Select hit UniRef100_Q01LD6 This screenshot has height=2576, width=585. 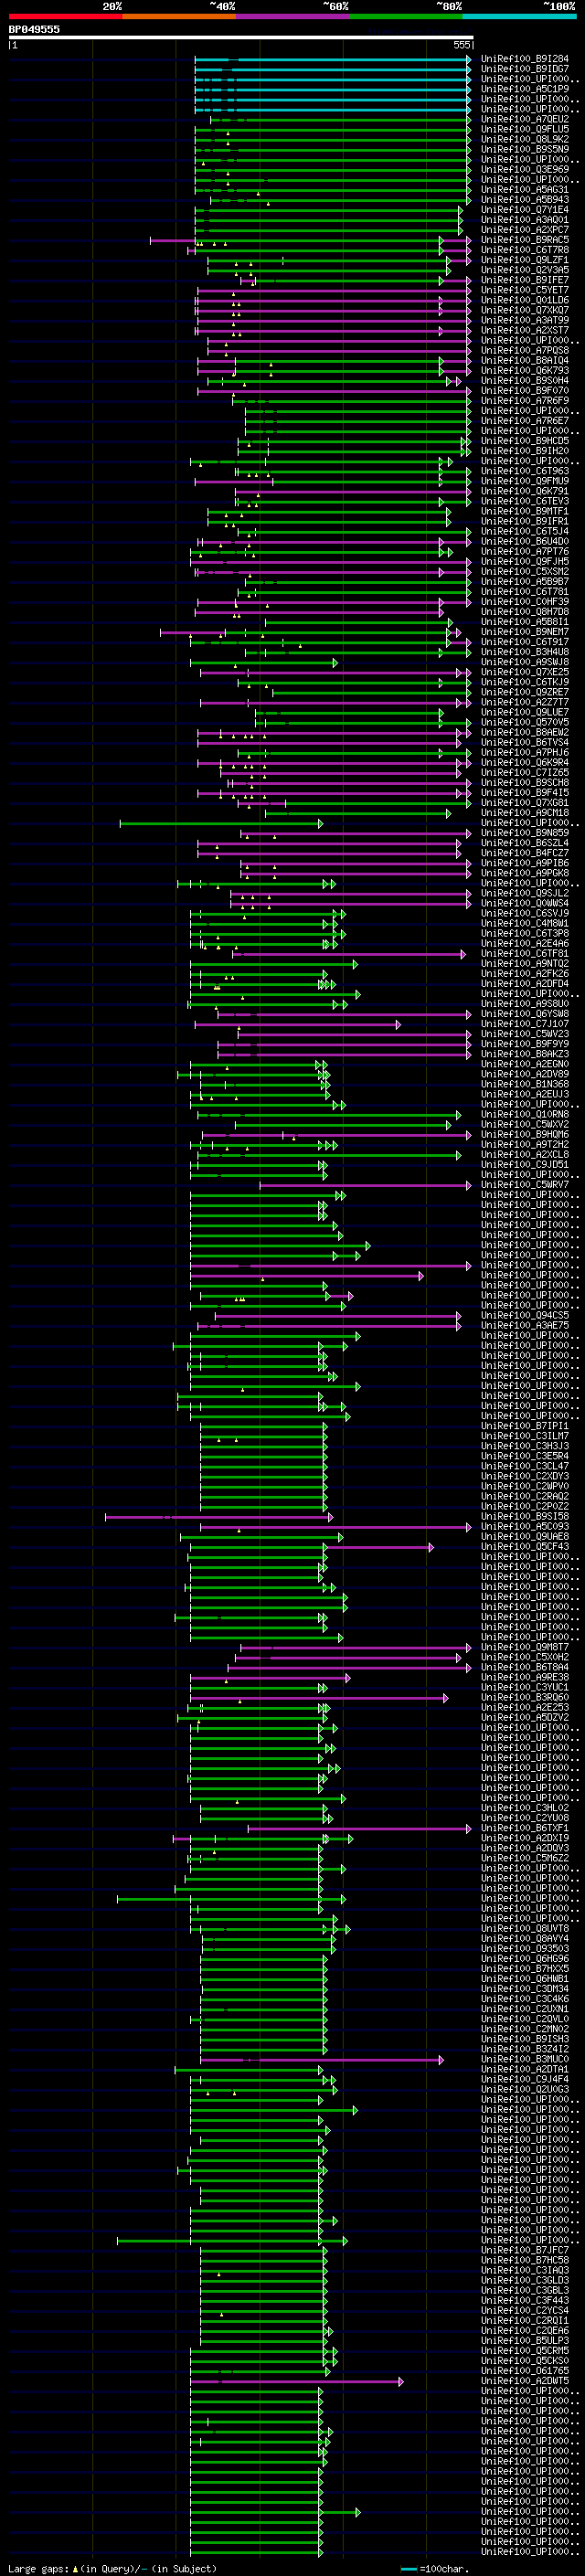point(524,300)
